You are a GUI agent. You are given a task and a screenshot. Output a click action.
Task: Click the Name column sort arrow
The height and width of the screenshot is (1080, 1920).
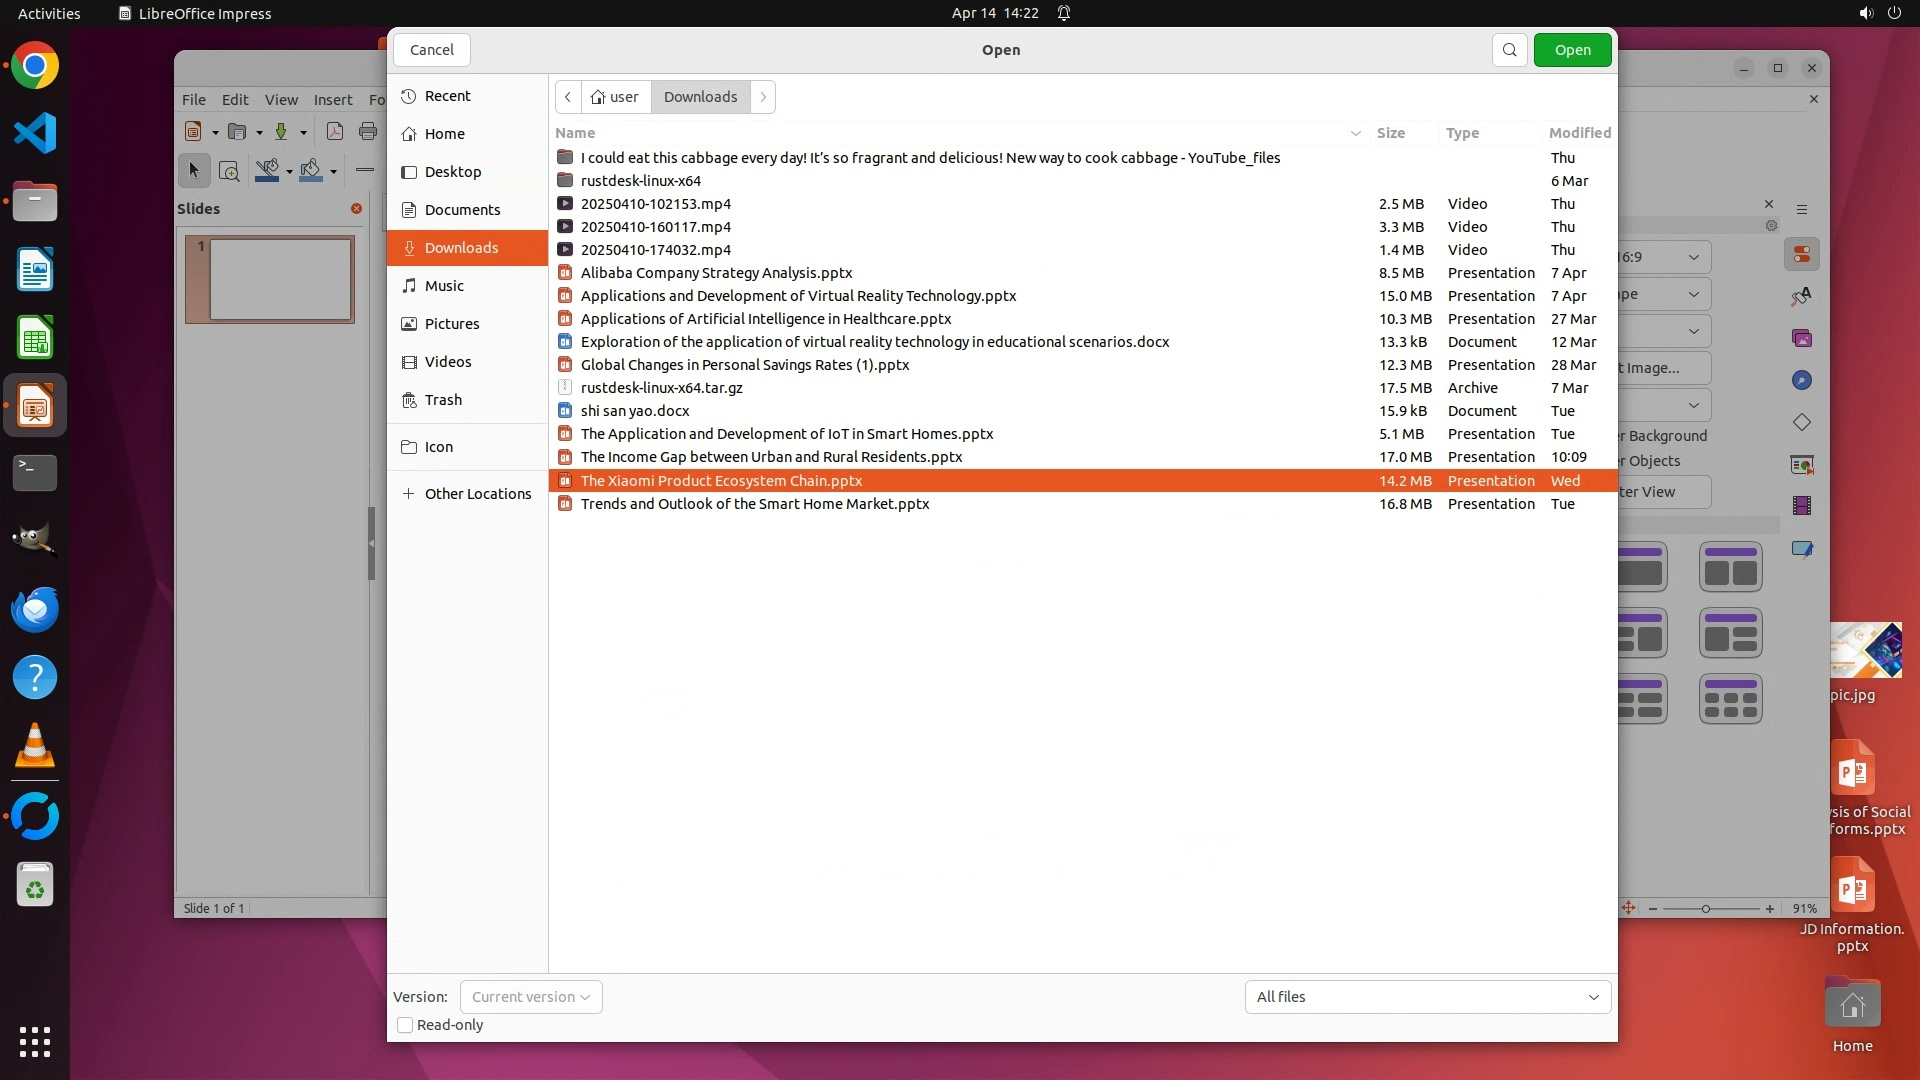(x=1355, y=133)
